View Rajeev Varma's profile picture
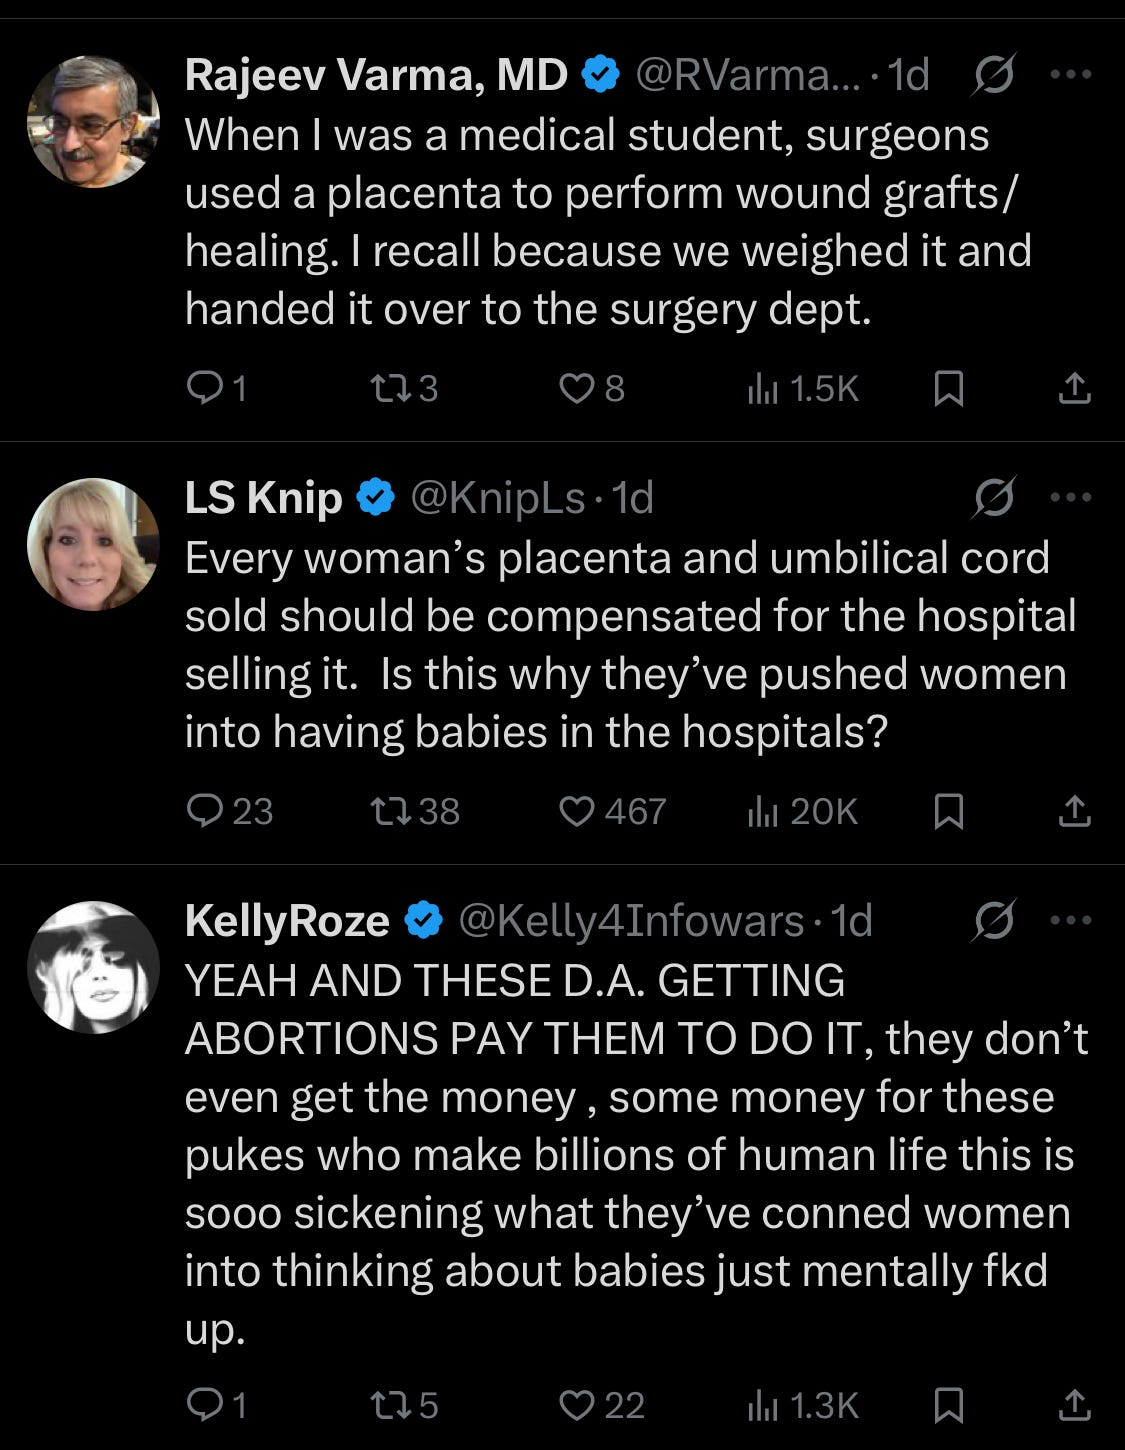The width and height of the screenshot is (1125, 1450). click(93, 121)
